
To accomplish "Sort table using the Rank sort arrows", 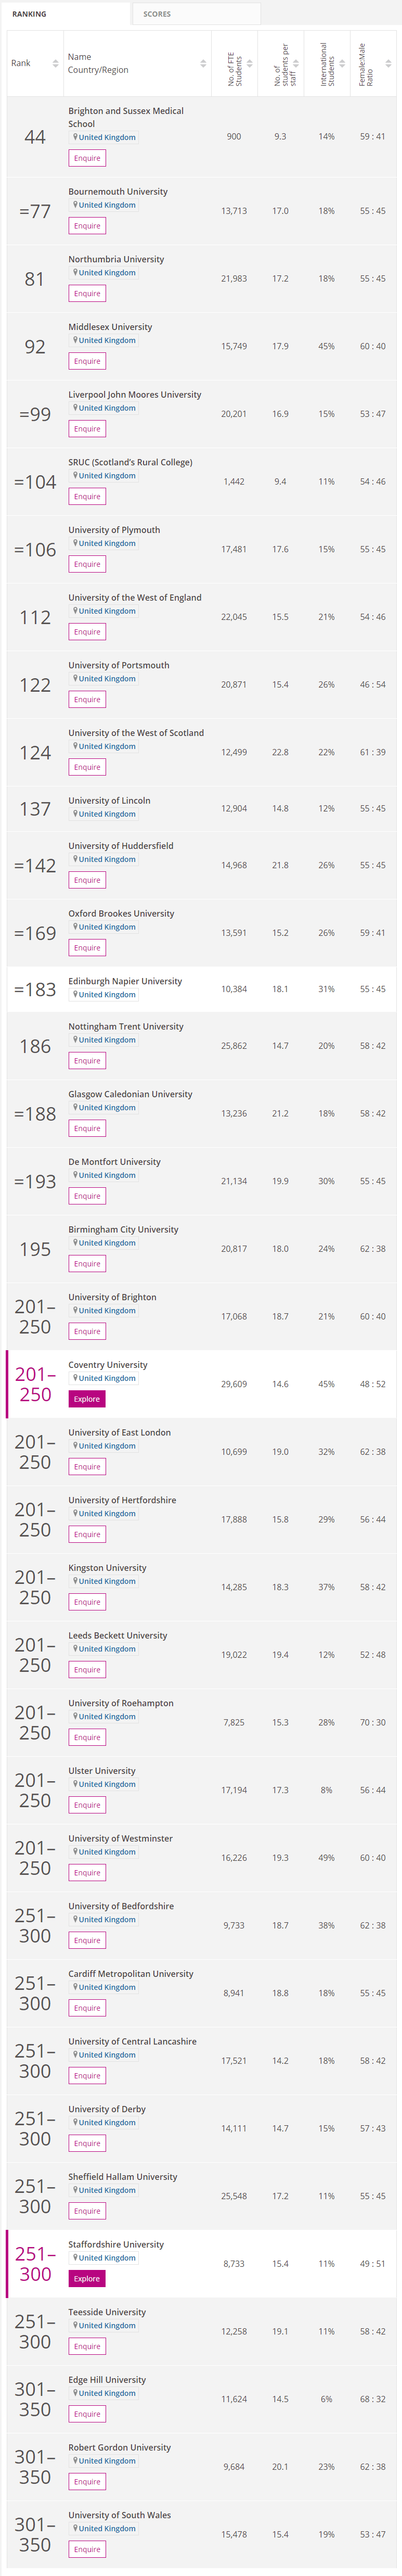I will (x=55, y=63).
